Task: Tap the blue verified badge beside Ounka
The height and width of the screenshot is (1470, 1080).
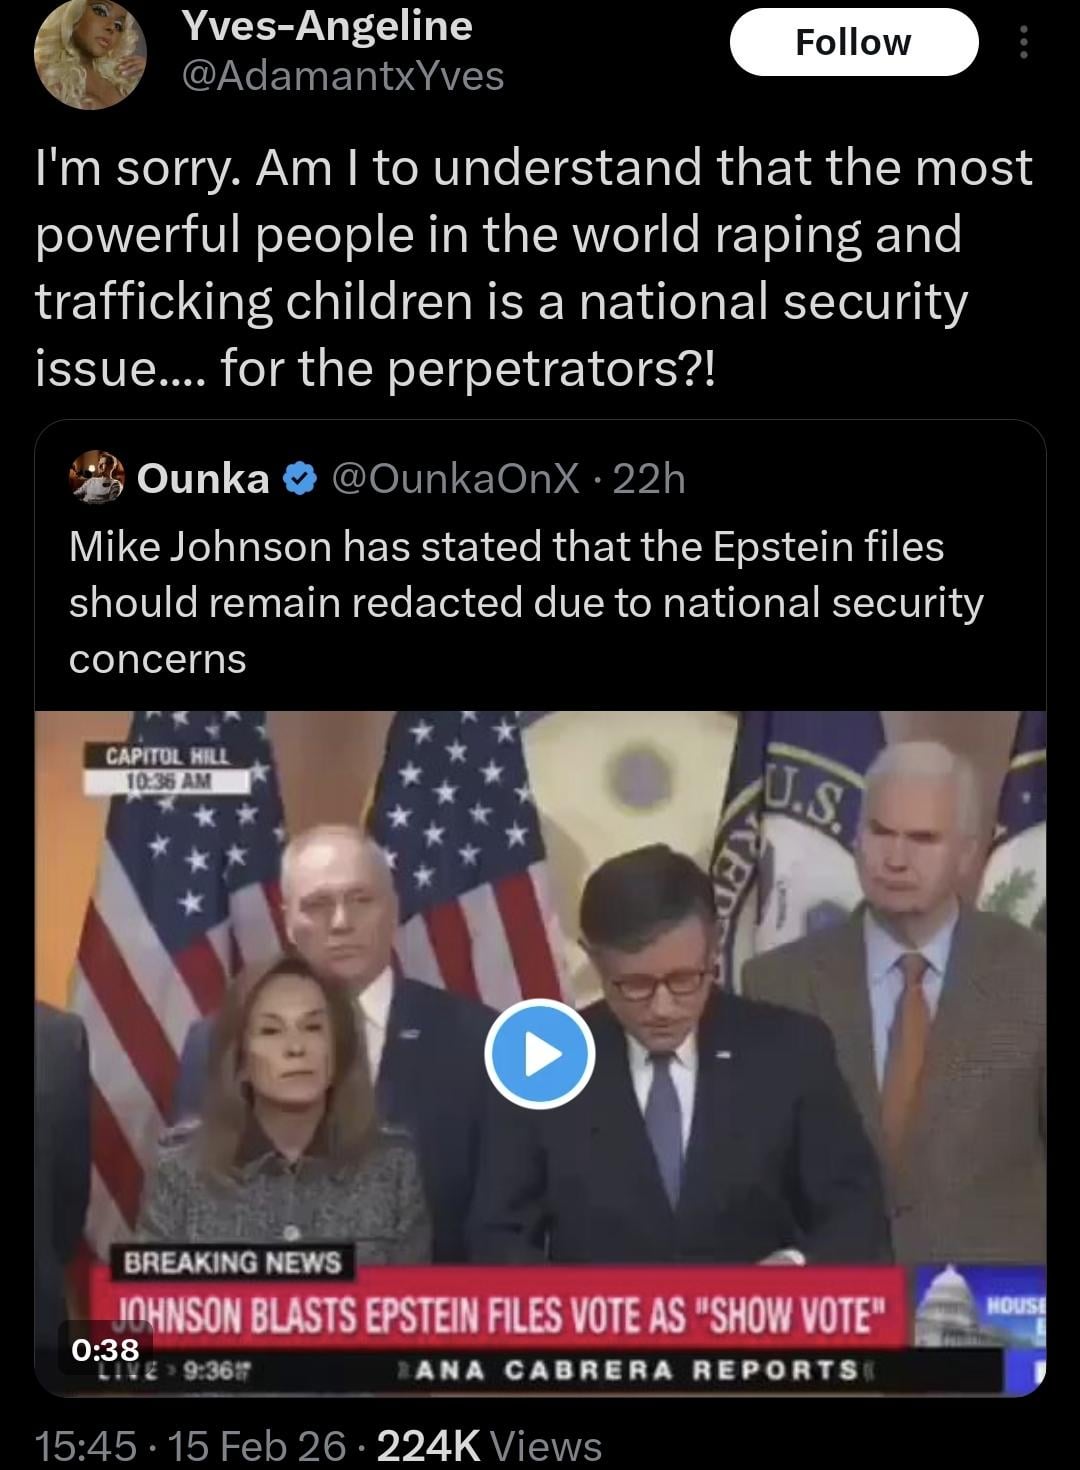Action: click(x=297, y=480)
